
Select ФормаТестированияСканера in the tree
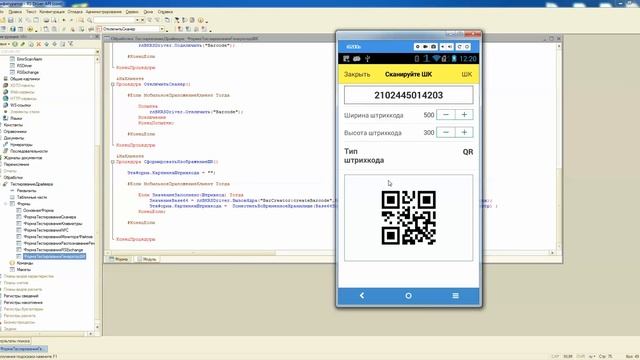click(50, 217)
